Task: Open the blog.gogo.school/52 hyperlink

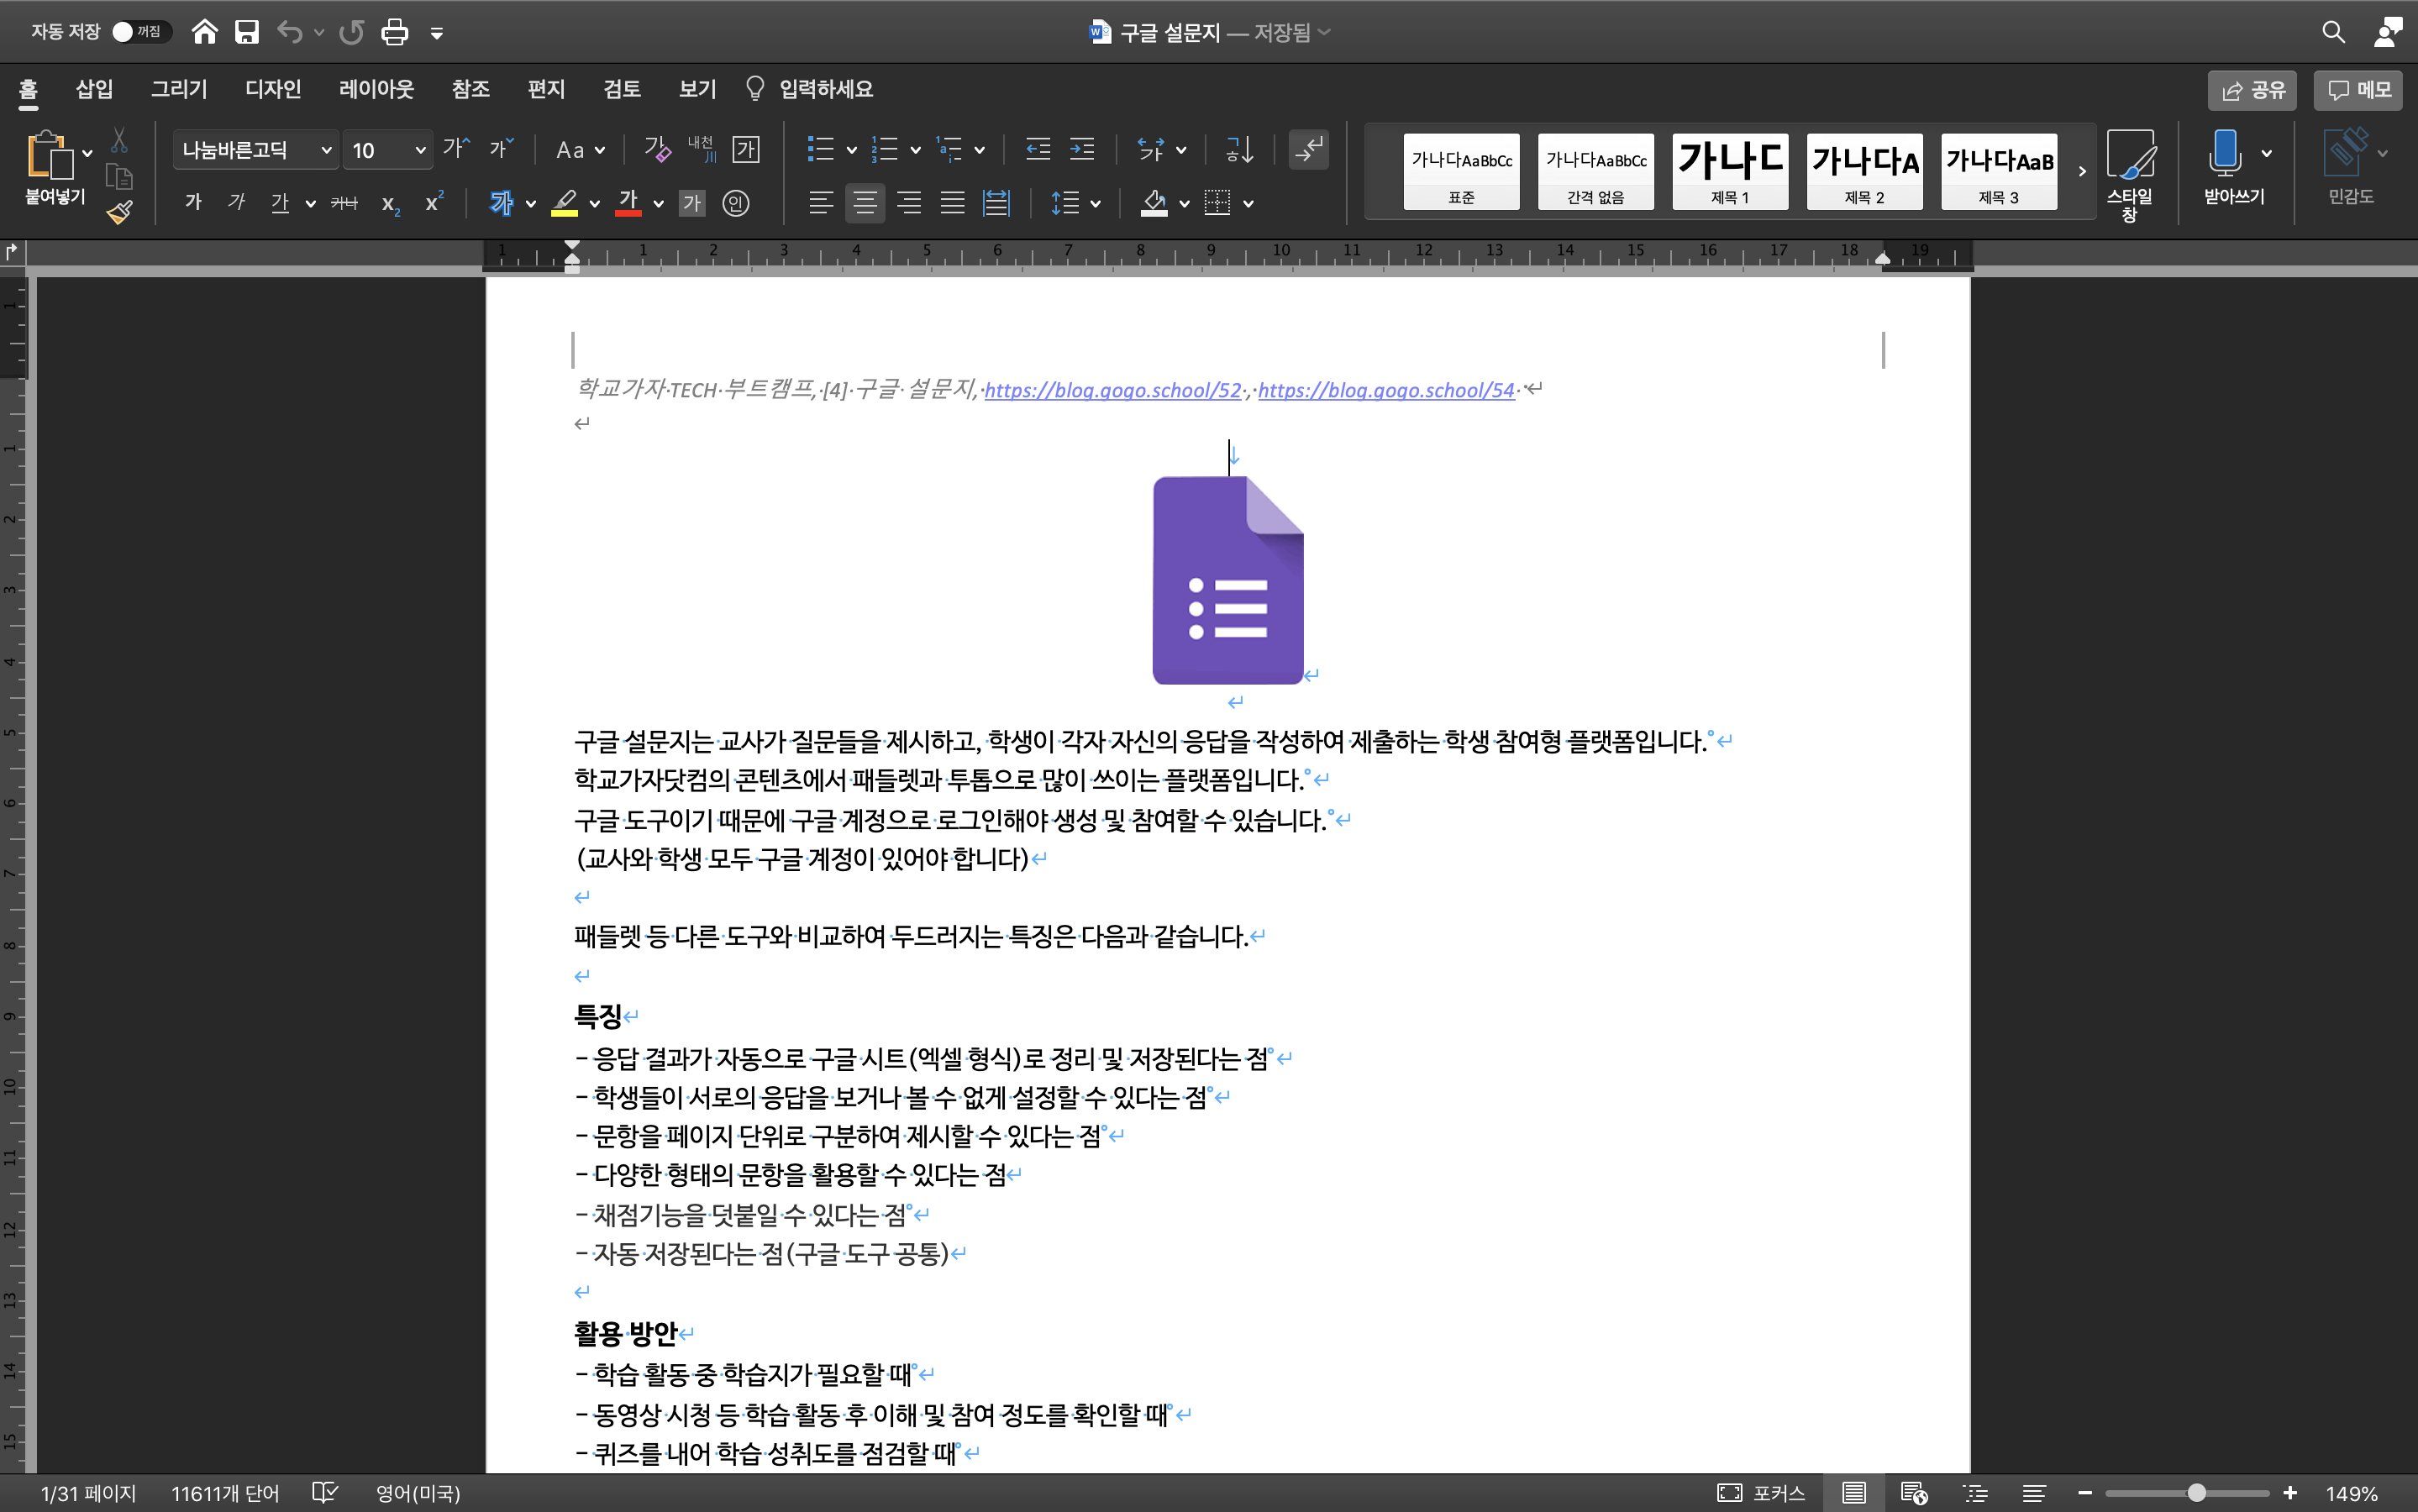Action: 1112,390
